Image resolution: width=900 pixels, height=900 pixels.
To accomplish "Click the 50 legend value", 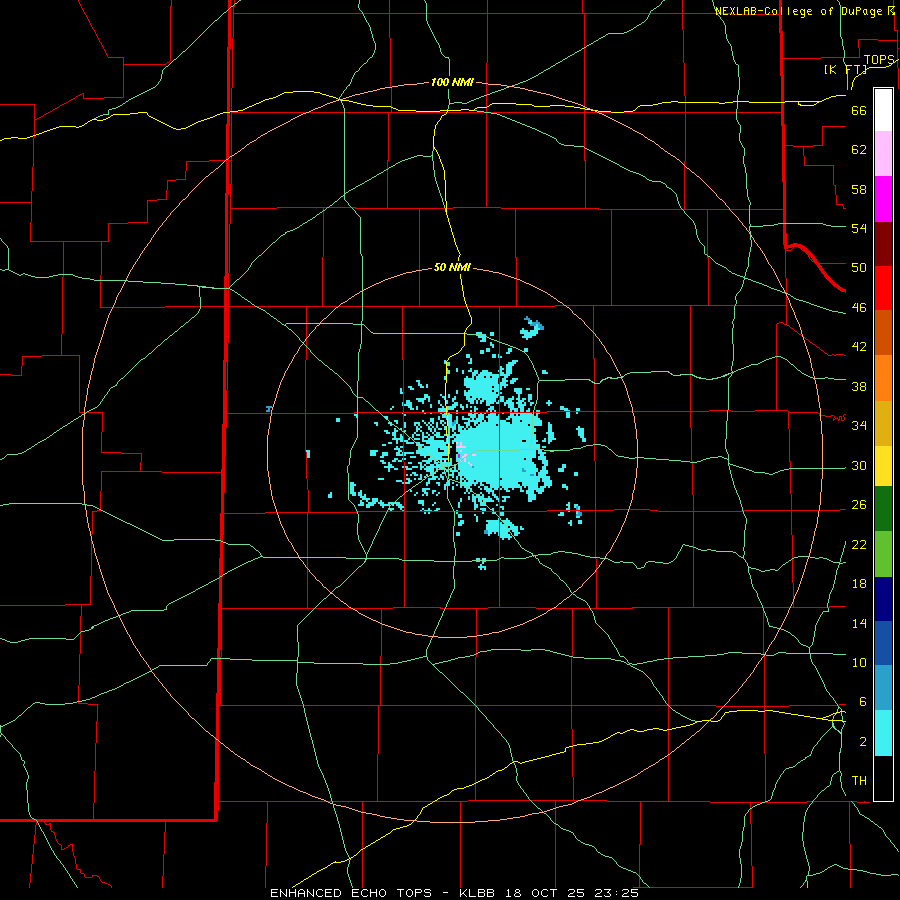I will pyautogui.click(x=859, y=267).
